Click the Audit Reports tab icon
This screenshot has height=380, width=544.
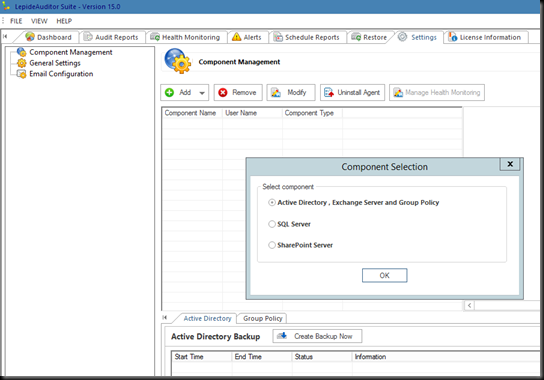coord(88,37)
